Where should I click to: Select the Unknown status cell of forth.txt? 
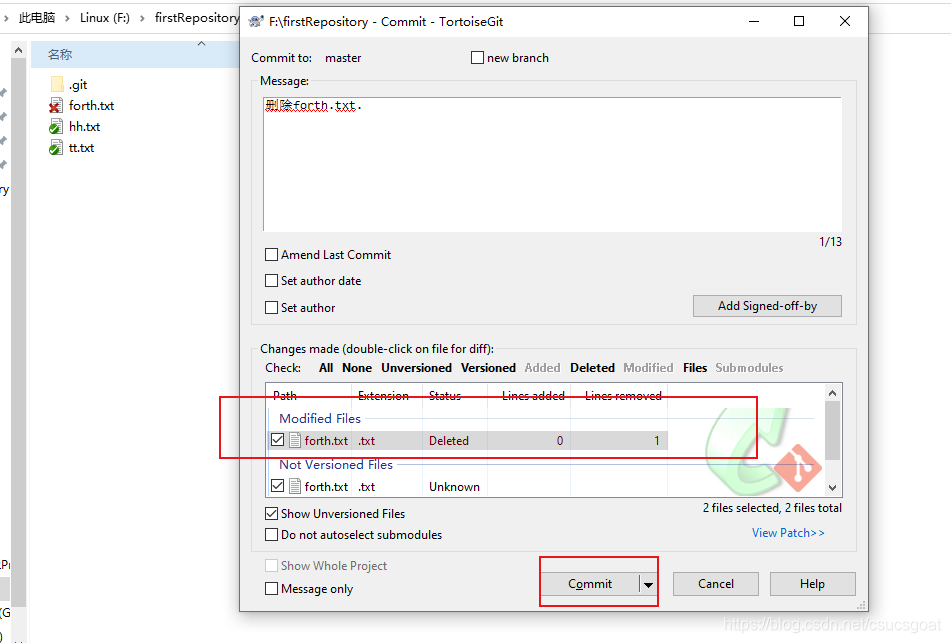click(454, 487)
